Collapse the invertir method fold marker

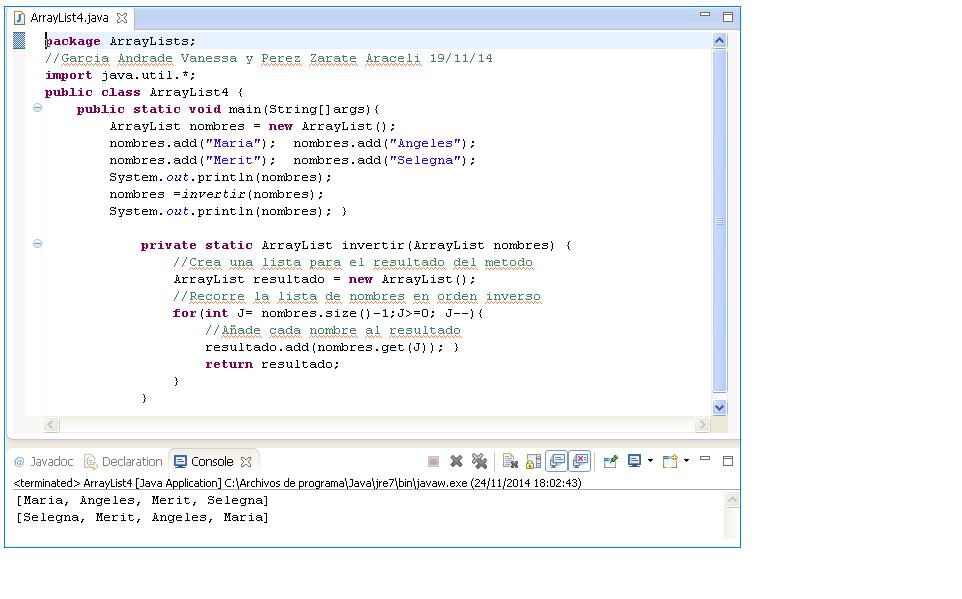[x=37, y=244]
